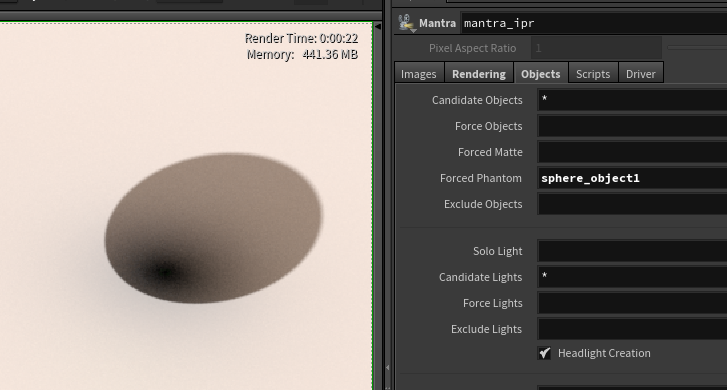Open the Images tab

pyautogui.click(x=419, y=74)
